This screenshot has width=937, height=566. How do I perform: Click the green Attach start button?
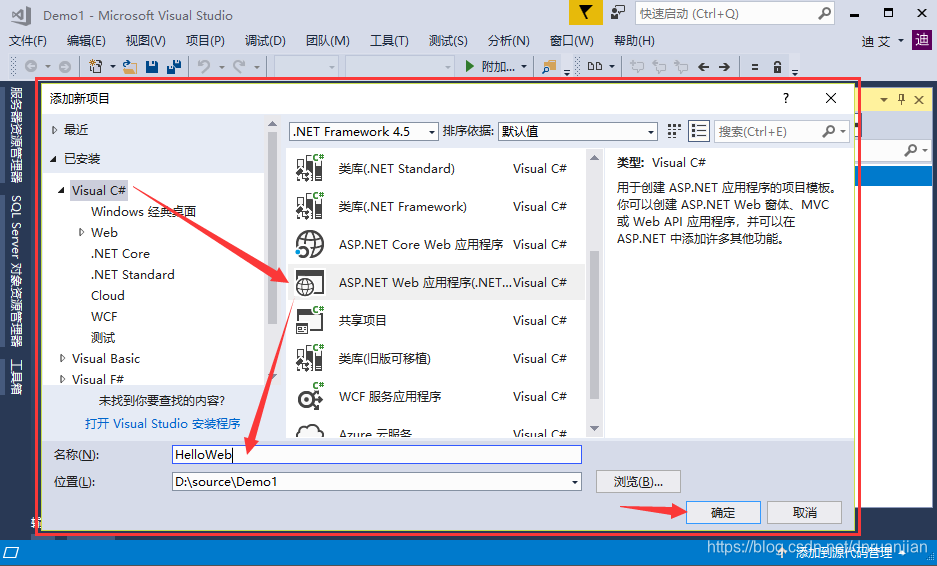point(489,66)
